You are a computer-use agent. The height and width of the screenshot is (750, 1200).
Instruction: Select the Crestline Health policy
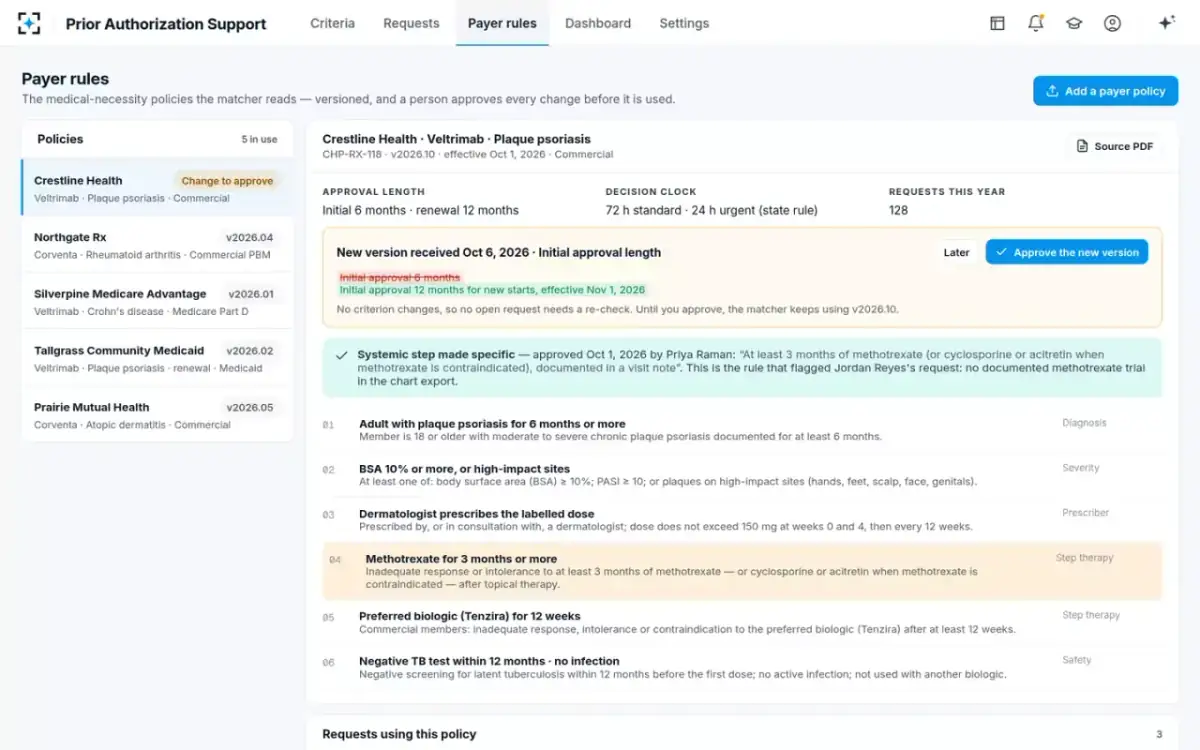click(x=158, y=188)
